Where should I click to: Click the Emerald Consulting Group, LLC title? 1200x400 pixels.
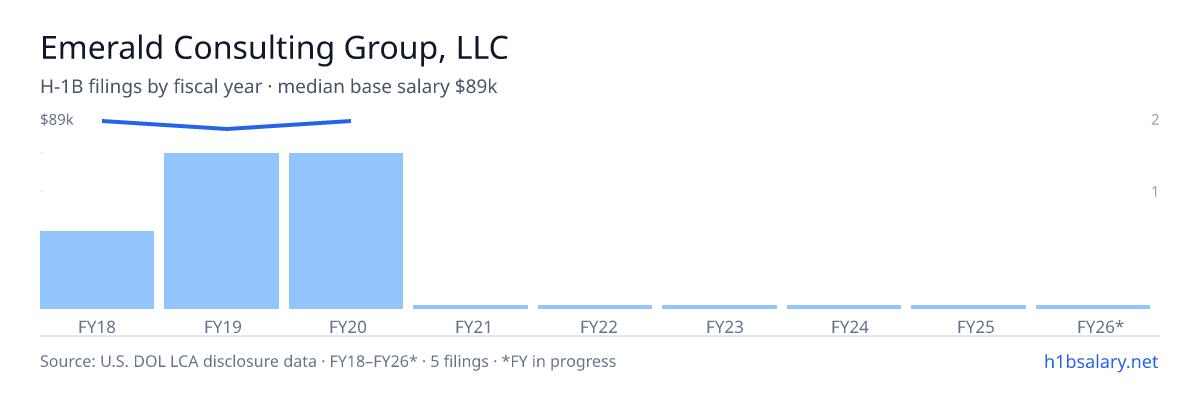click(274, 49)
